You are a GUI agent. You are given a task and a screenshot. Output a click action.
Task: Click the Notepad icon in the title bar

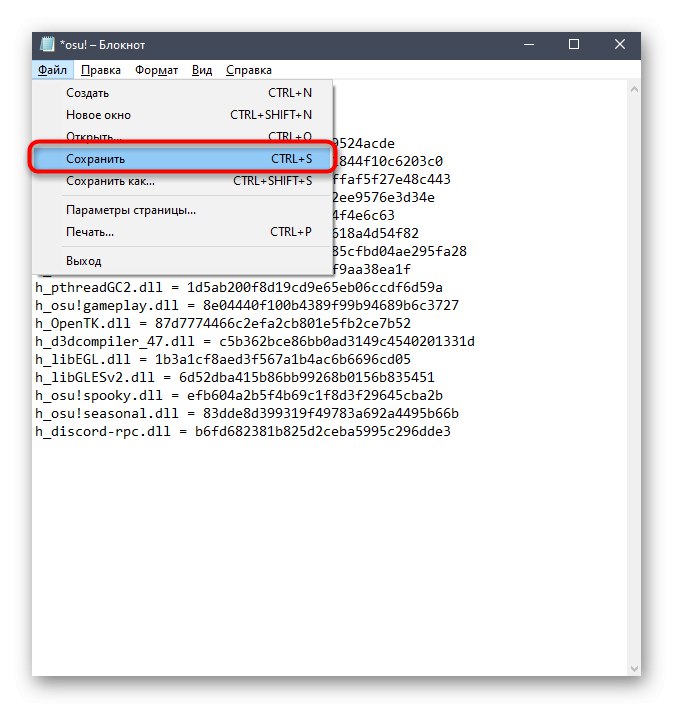(47, 44)
